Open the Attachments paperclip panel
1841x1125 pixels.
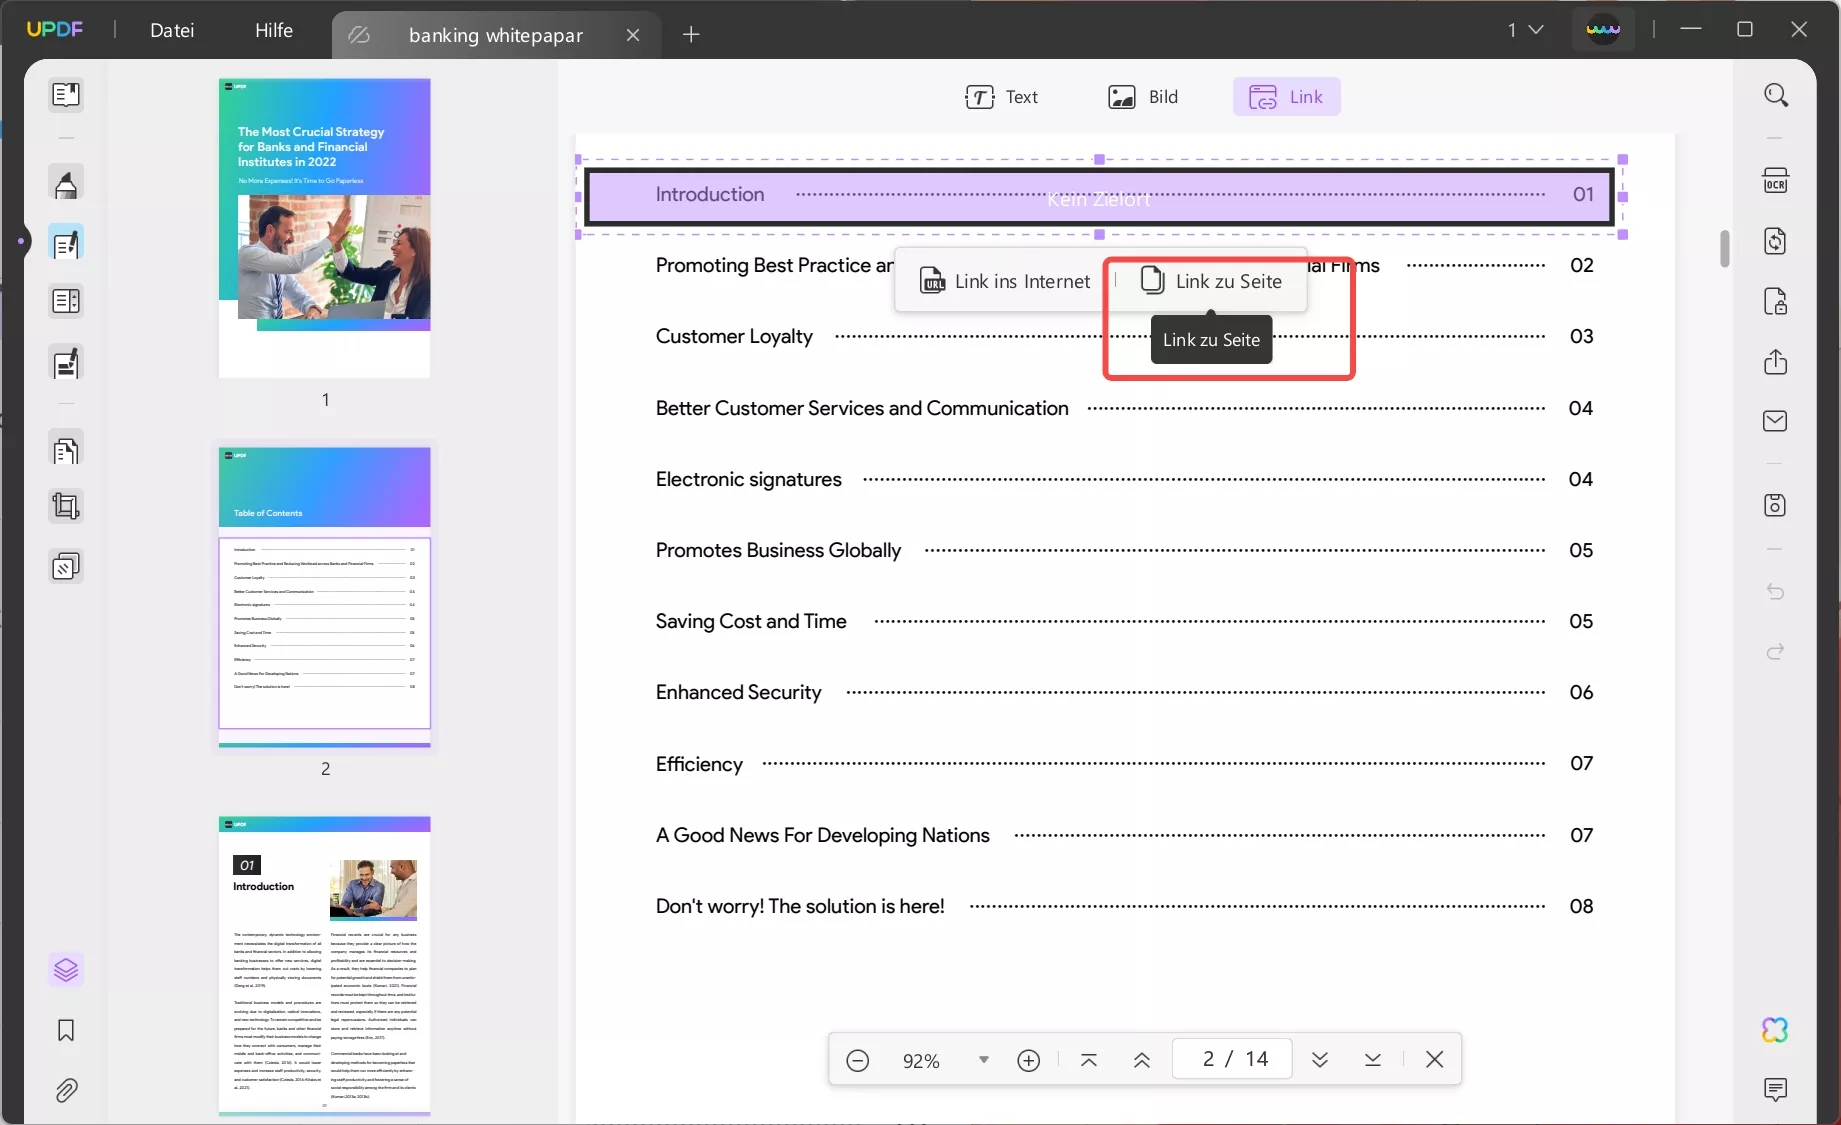coord(66,1090)
